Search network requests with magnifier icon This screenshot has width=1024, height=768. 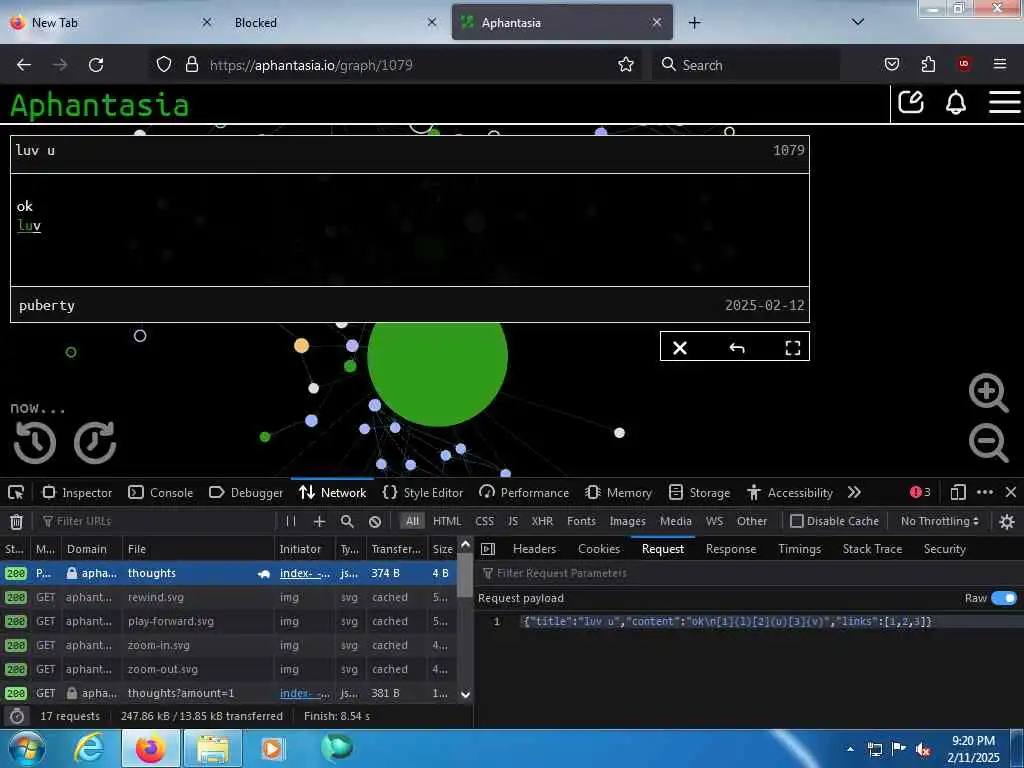[347, 521]
